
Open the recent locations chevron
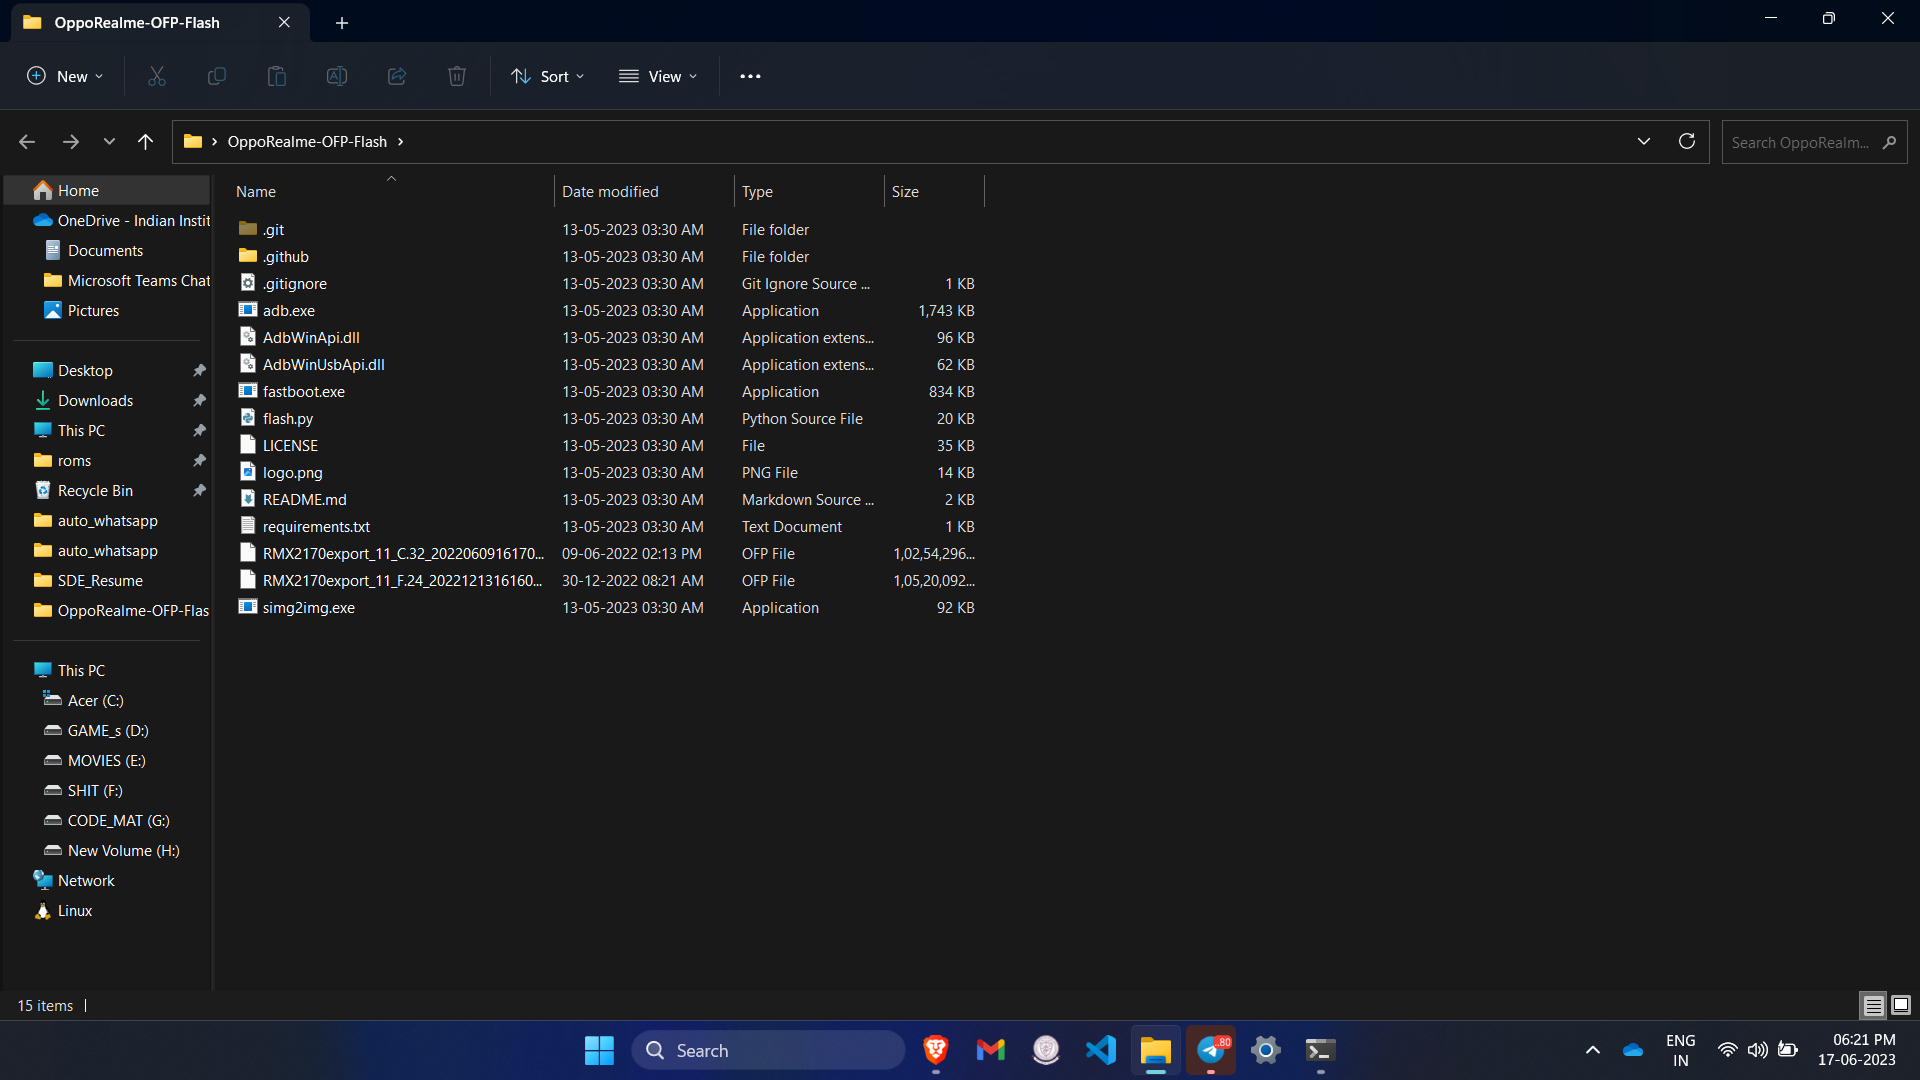click(109, 142)
